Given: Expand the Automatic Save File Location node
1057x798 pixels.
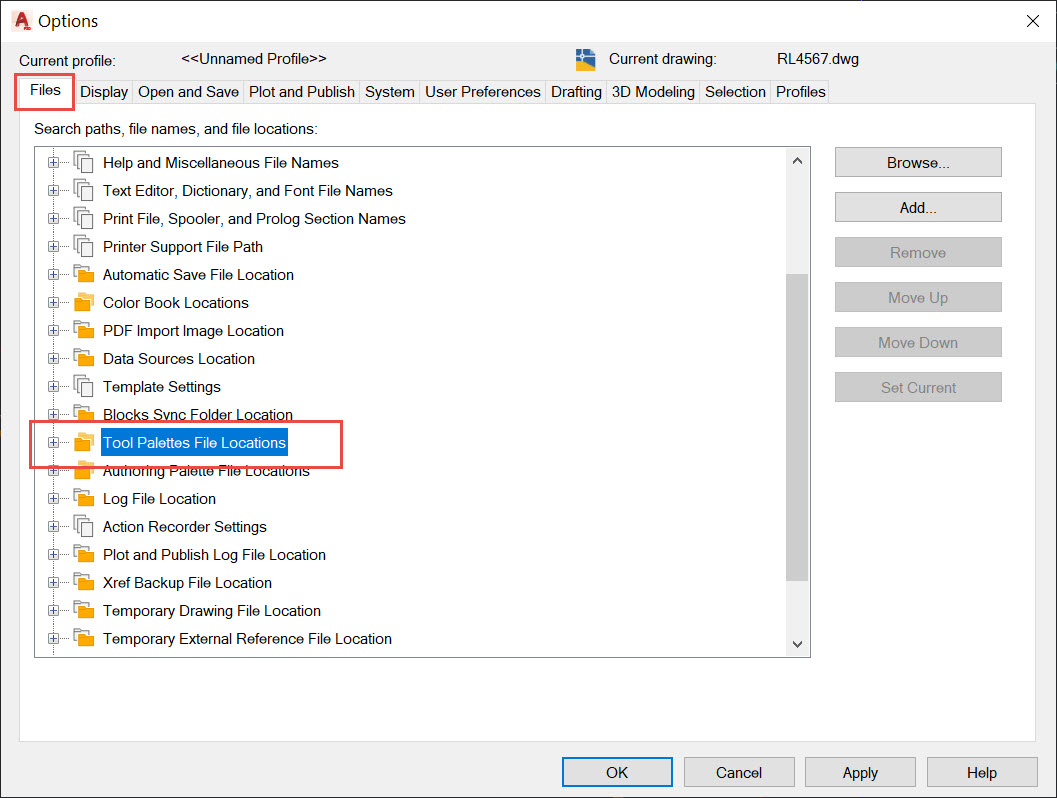Looking at the screenshot, I should point(52,274).
